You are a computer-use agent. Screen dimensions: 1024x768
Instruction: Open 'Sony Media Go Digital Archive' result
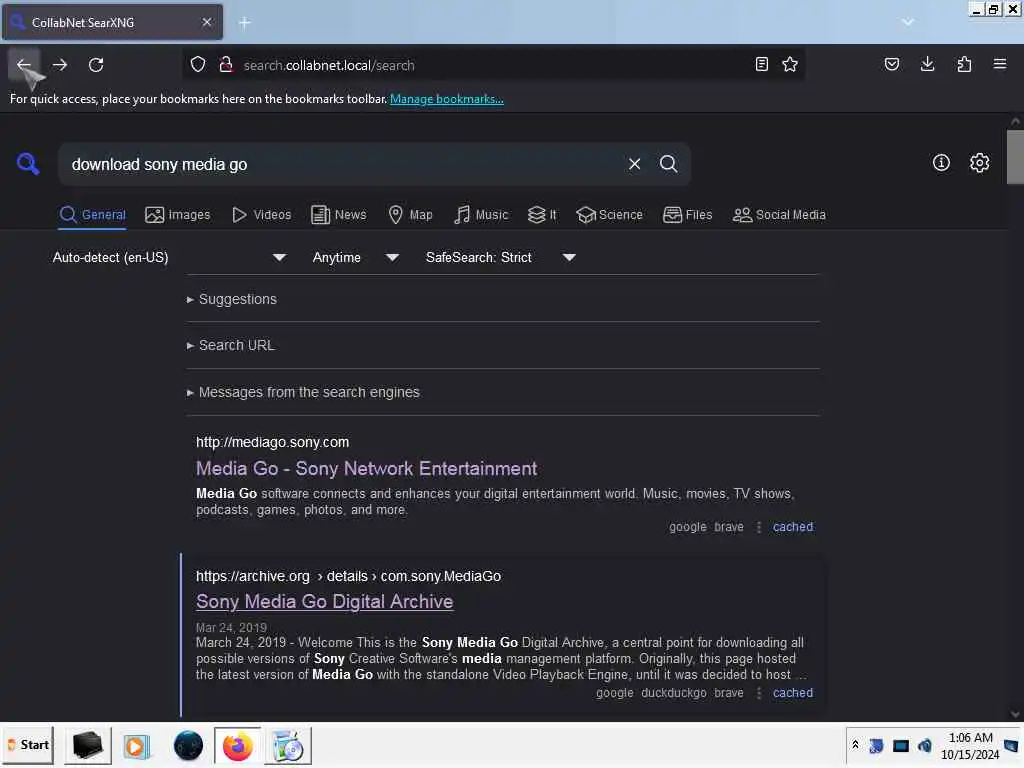pos(325,601)
